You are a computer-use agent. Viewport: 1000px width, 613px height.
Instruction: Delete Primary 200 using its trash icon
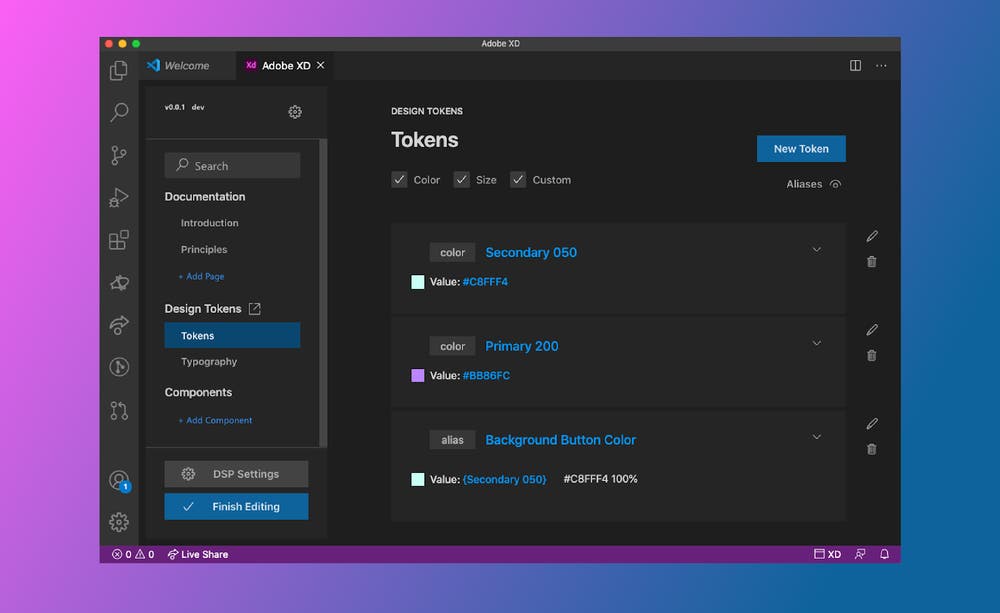click(871, 355)
